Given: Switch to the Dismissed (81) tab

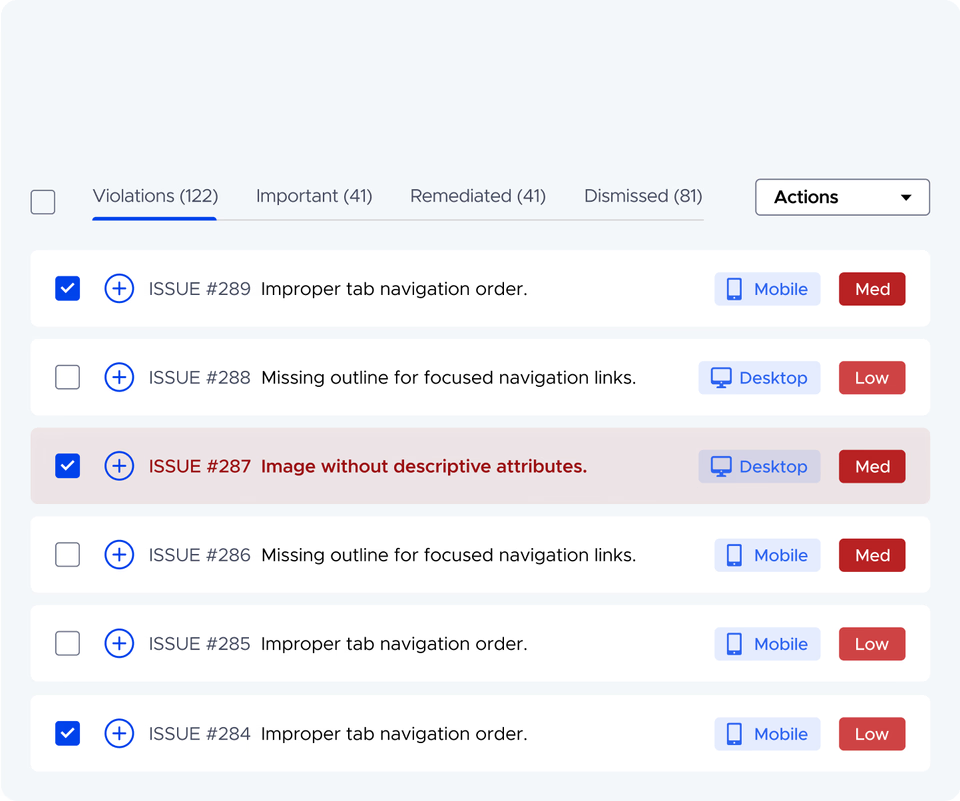Looking at the screenshot, I should (x=643, y=196).
